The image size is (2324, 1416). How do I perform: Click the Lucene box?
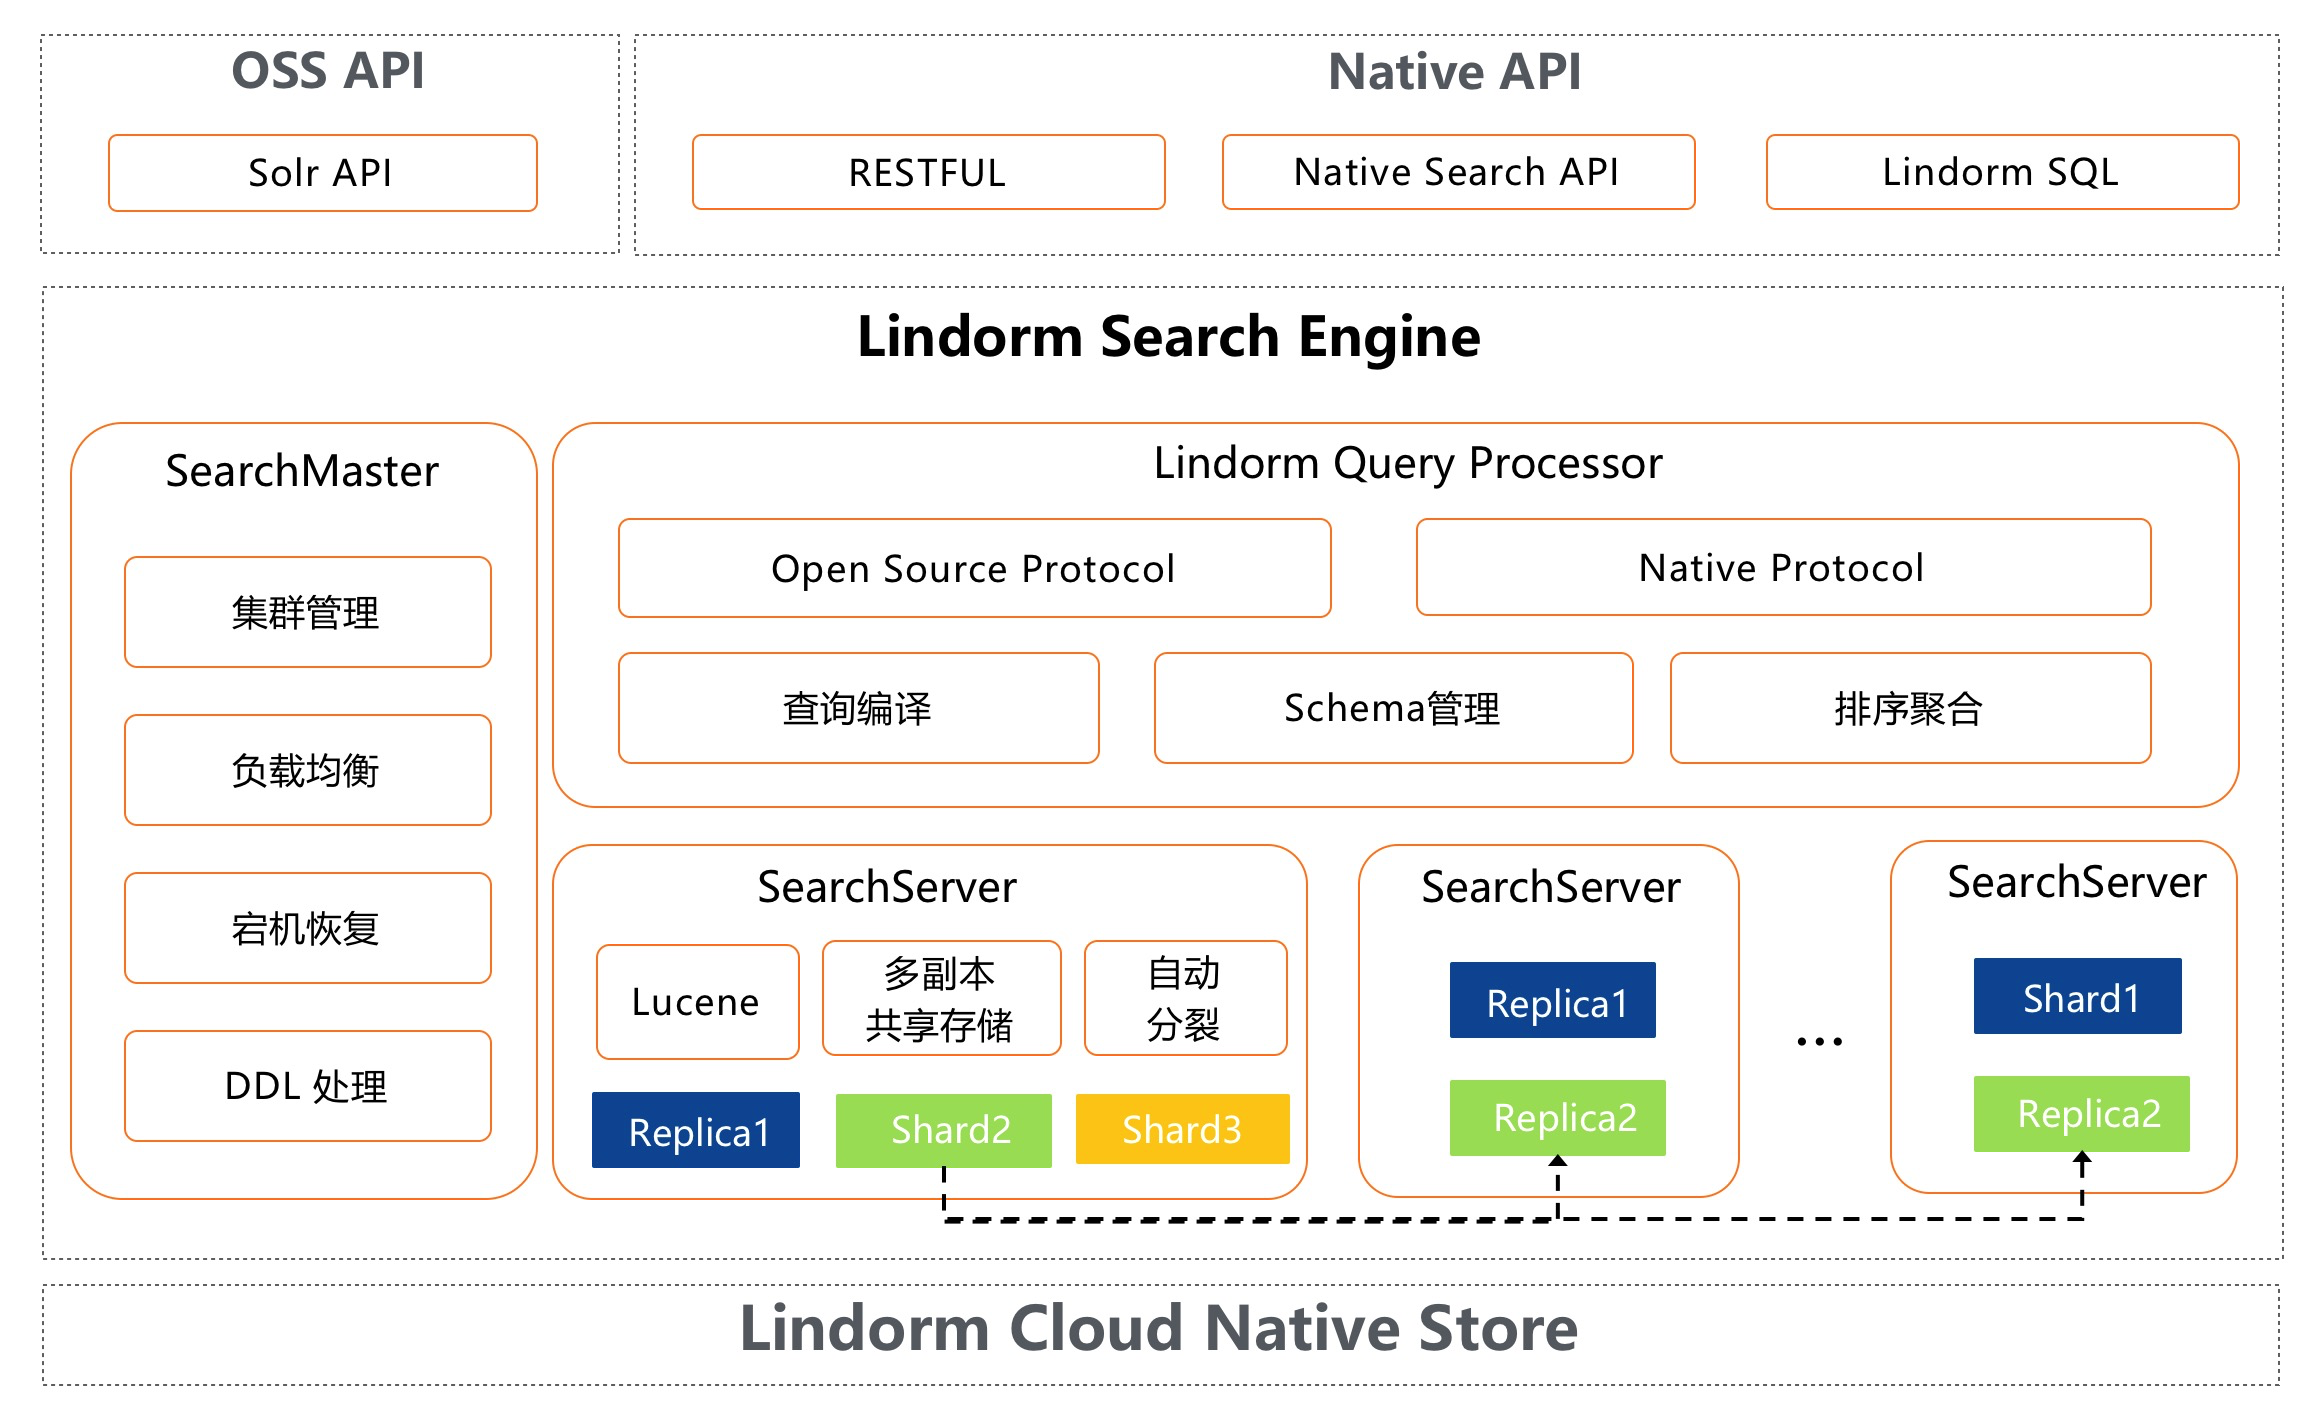tap(697, 1002)
